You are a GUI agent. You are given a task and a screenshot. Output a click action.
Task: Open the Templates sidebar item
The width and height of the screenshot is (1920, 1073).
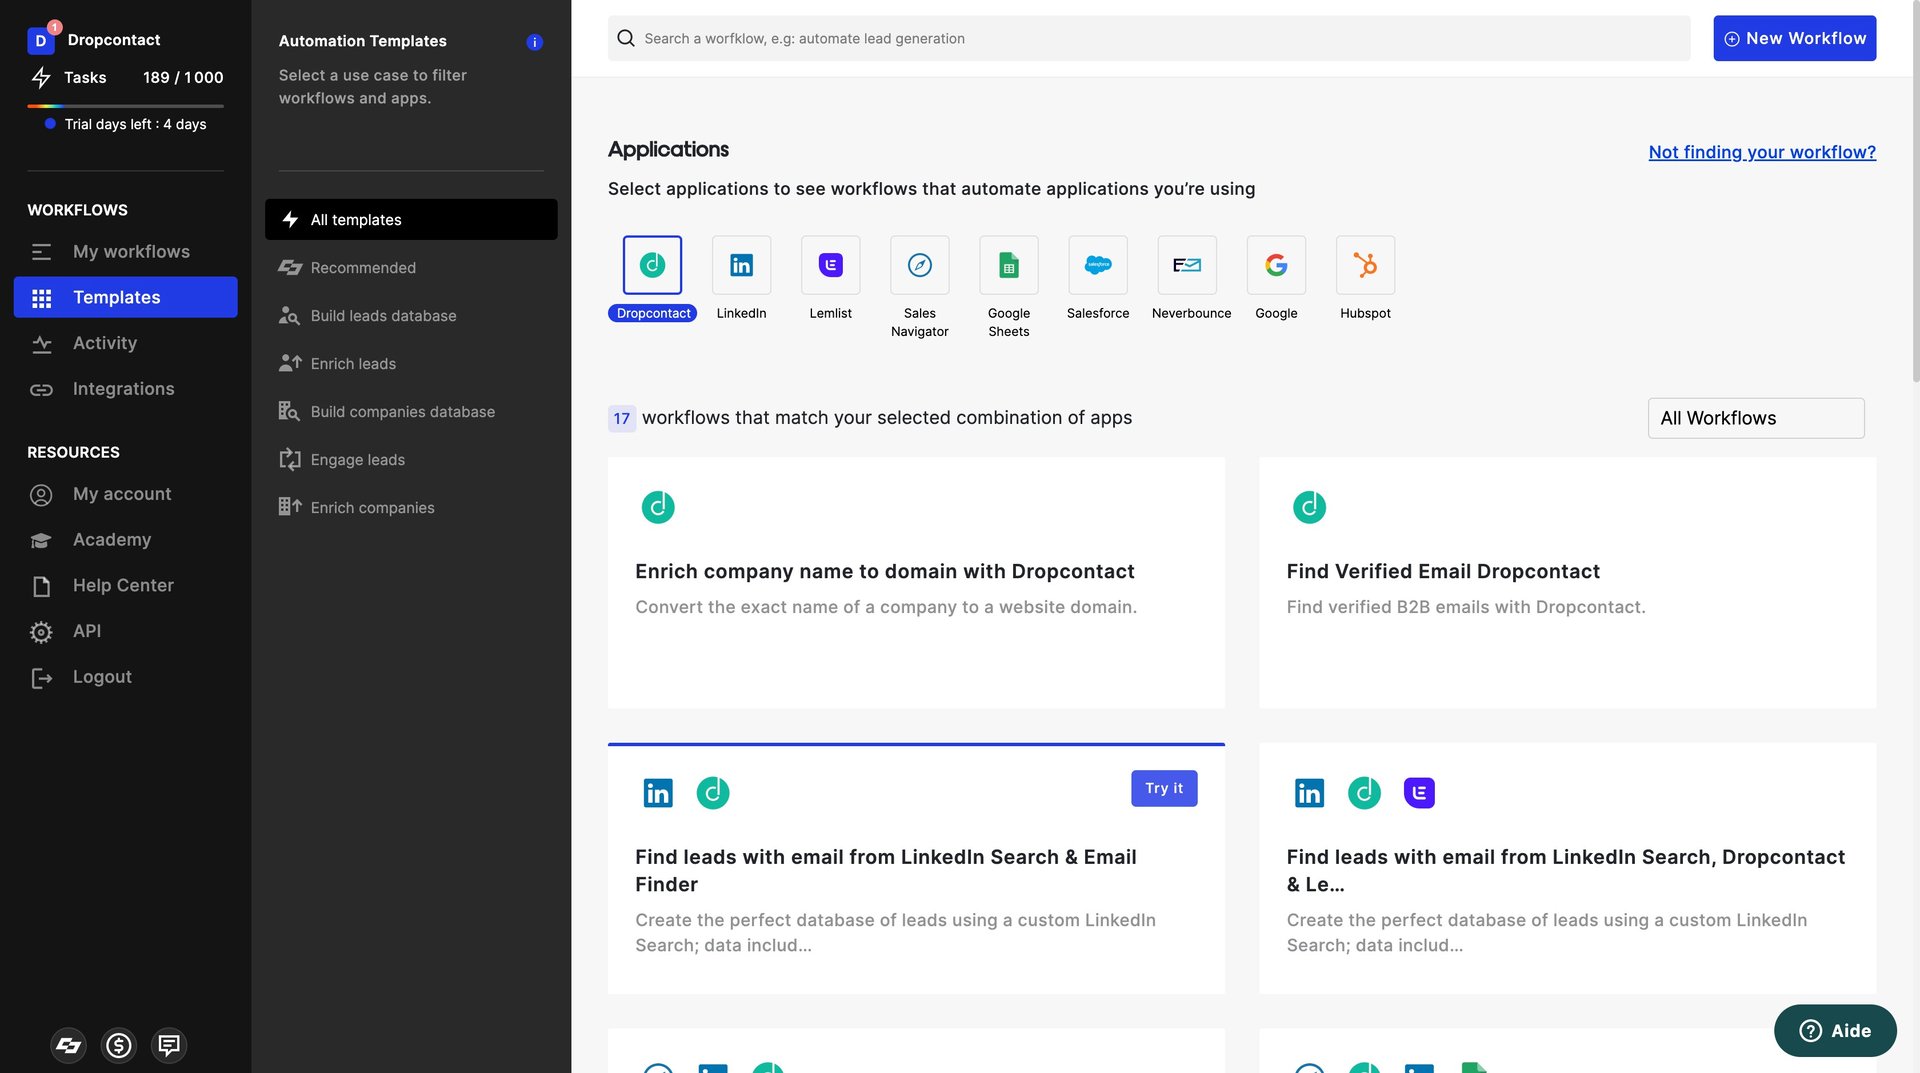[x=126, y=297]
